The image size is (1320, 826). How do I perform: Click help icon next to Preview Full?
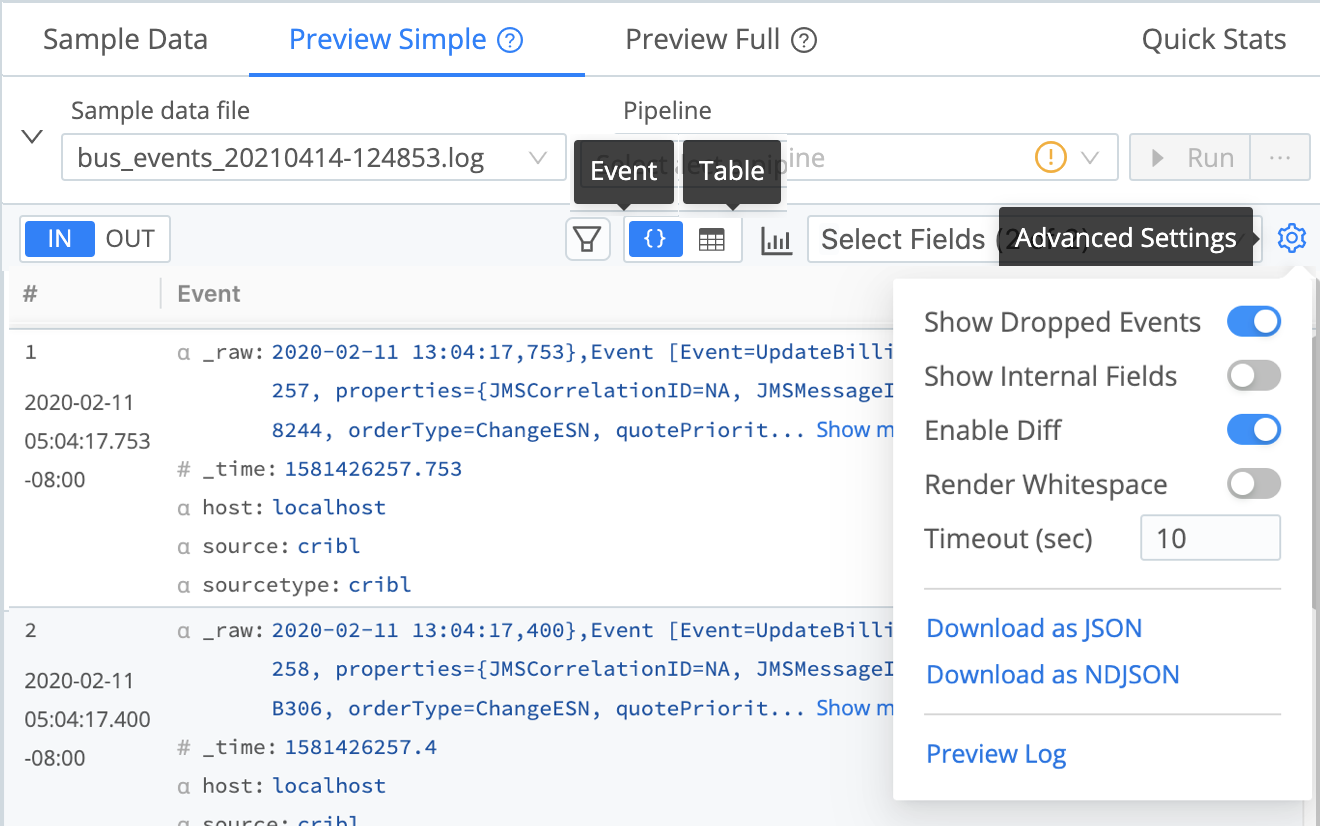click(x=804, y=41)
